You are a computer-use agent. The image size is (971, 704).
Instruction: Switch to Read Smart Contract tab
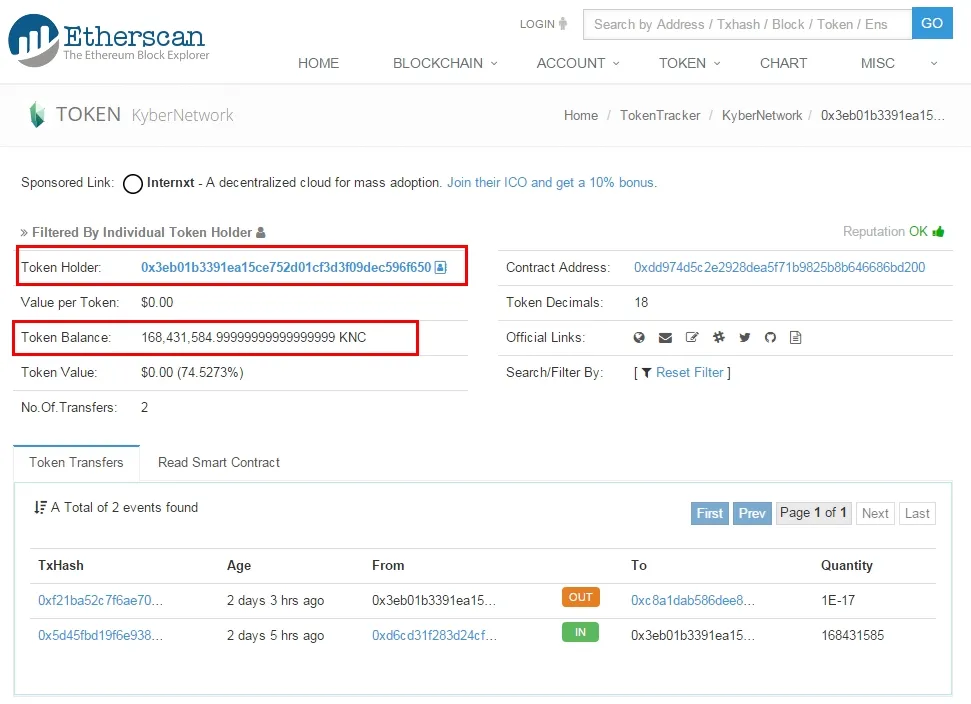219,463
